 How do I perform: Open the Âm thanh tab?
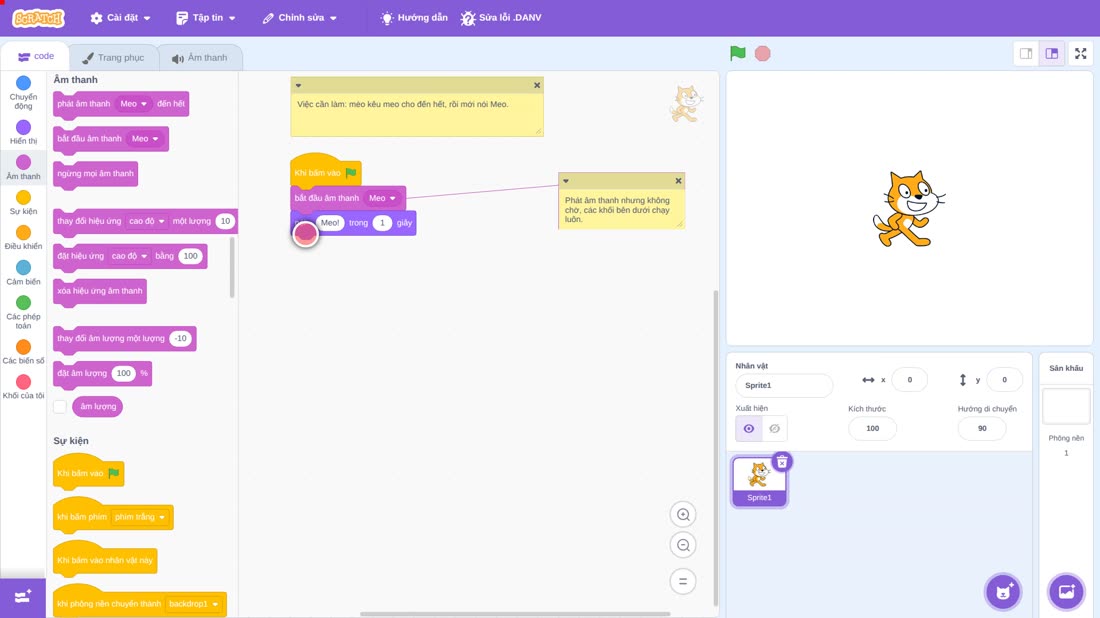(x=200, y=58)
